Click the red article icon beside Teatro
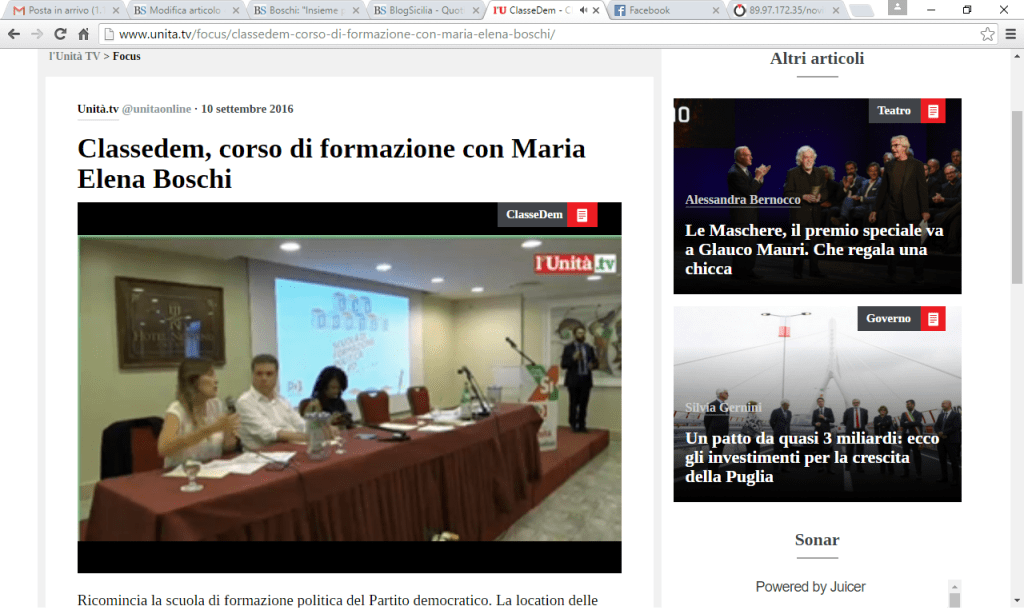Screen dimensions: 1024x614 [933, 111]
